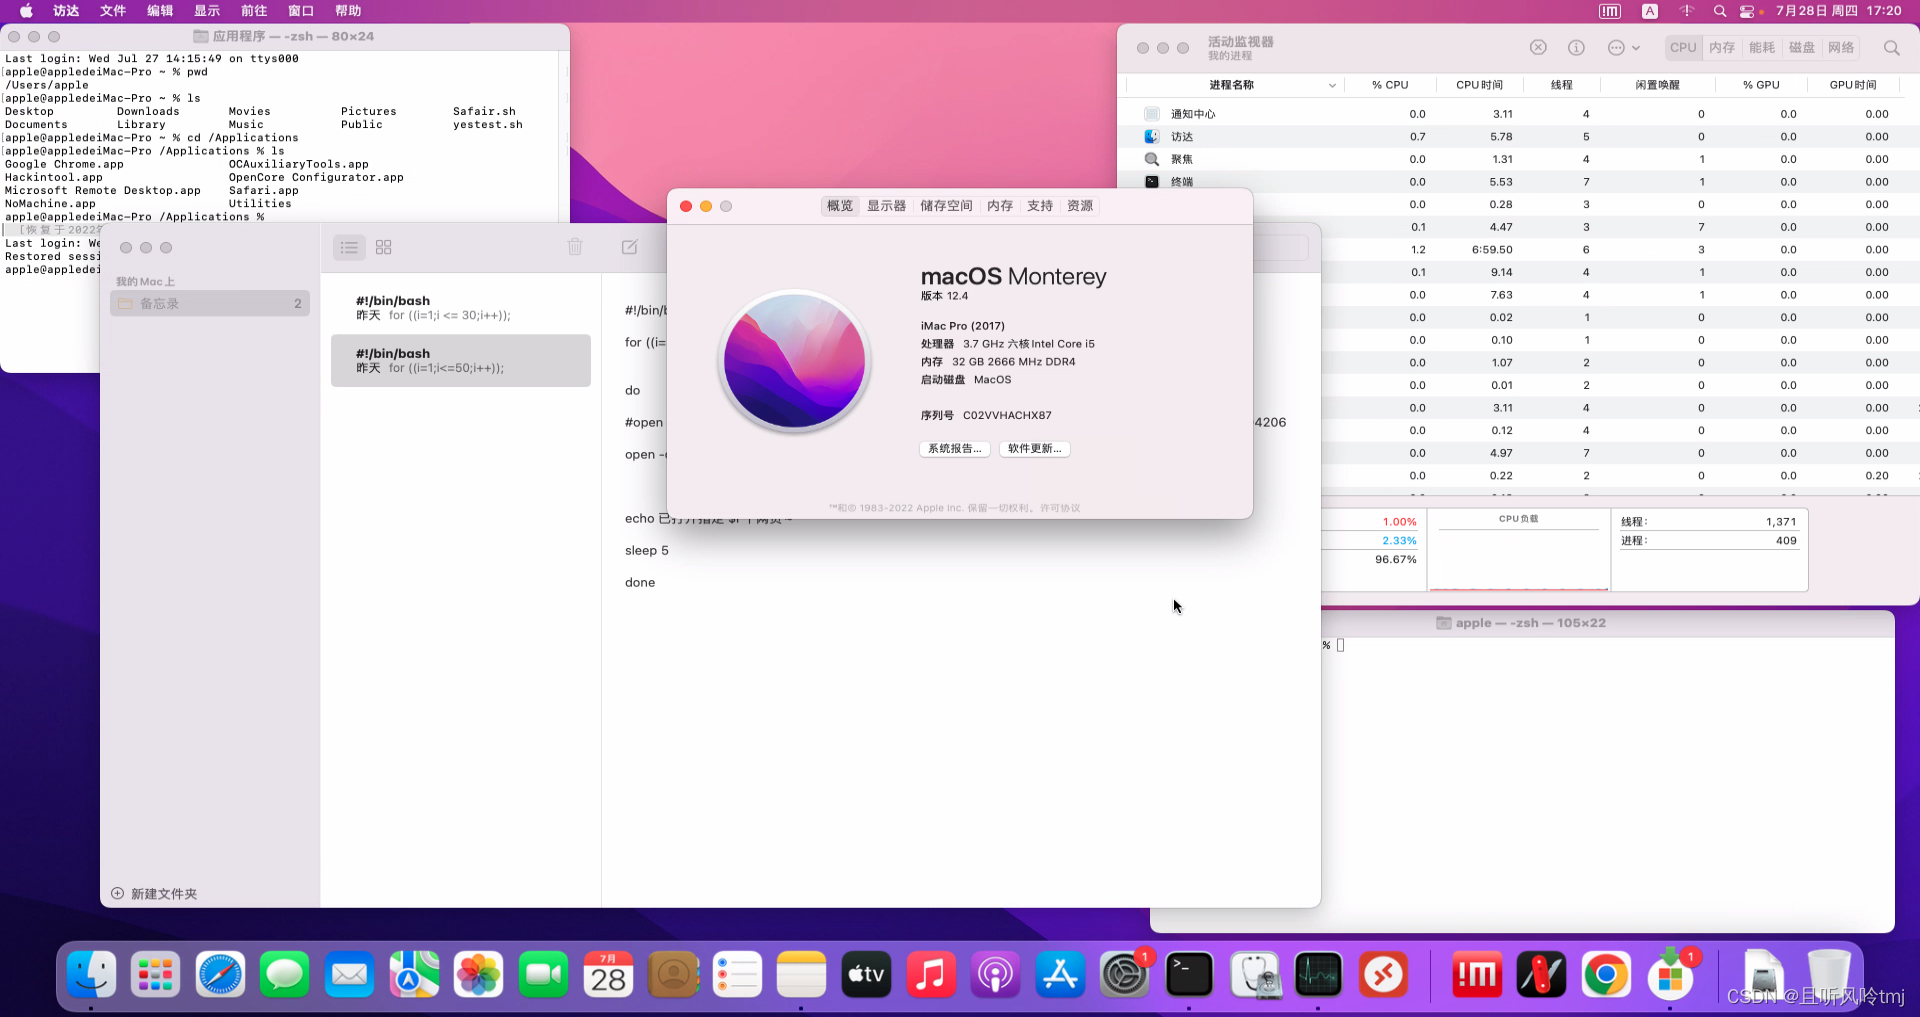
Task: Select the 通知中心 process row
Action: pos(1518,114)
